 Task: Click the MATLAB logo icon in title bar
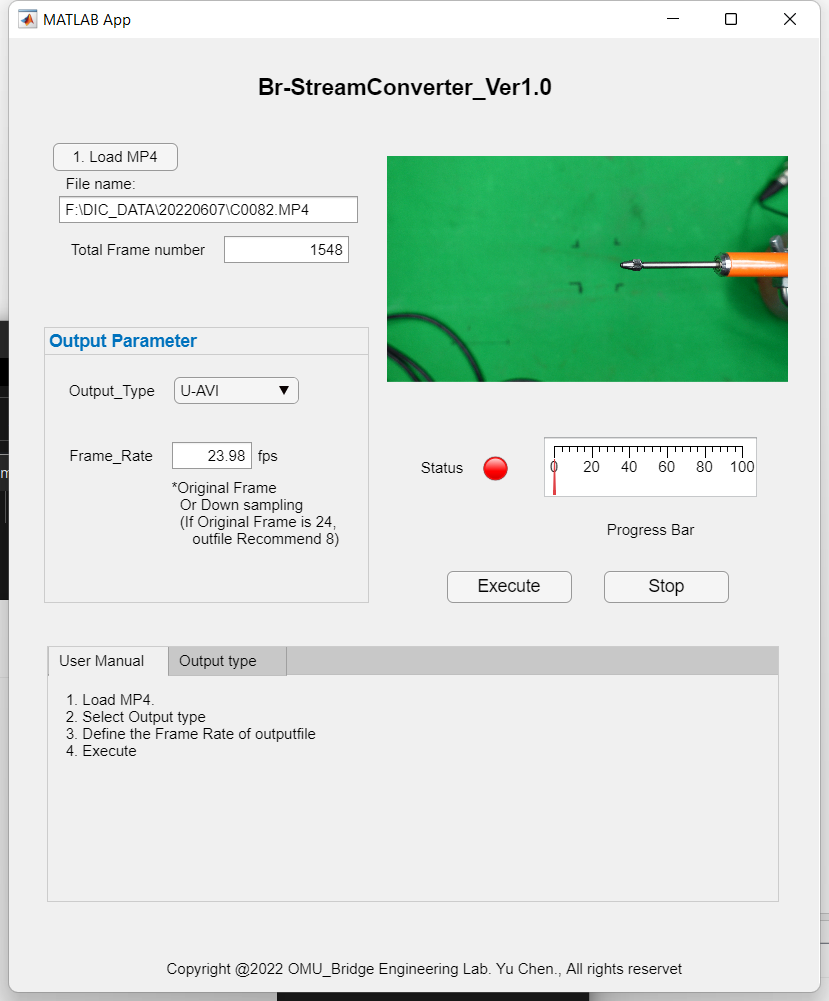(x=28, y=19)
